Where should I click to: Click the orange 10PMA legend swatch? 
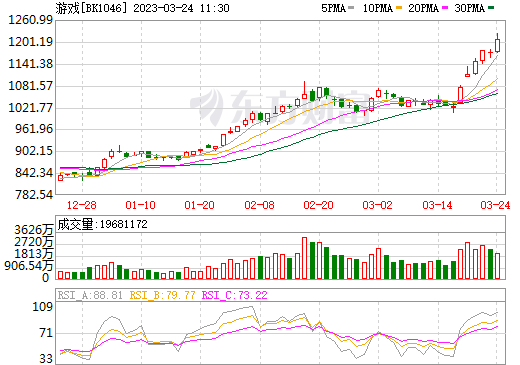pos(399,8)
